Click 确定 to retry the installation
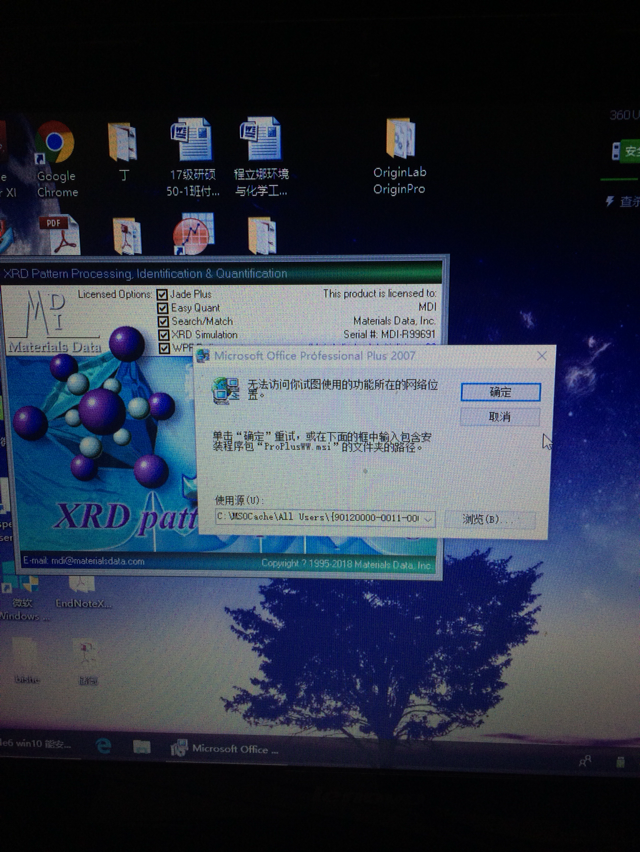The image size is (640, 852). pyautogui.click(x=500, y=392)
